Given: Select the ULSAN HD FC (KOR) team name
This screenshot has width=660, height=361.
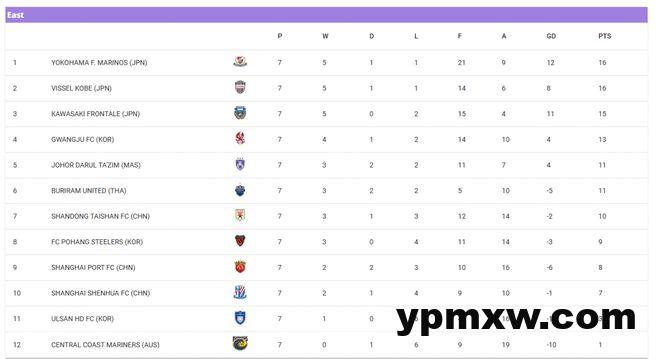Looking at the screenshot, I should point(82,319).
